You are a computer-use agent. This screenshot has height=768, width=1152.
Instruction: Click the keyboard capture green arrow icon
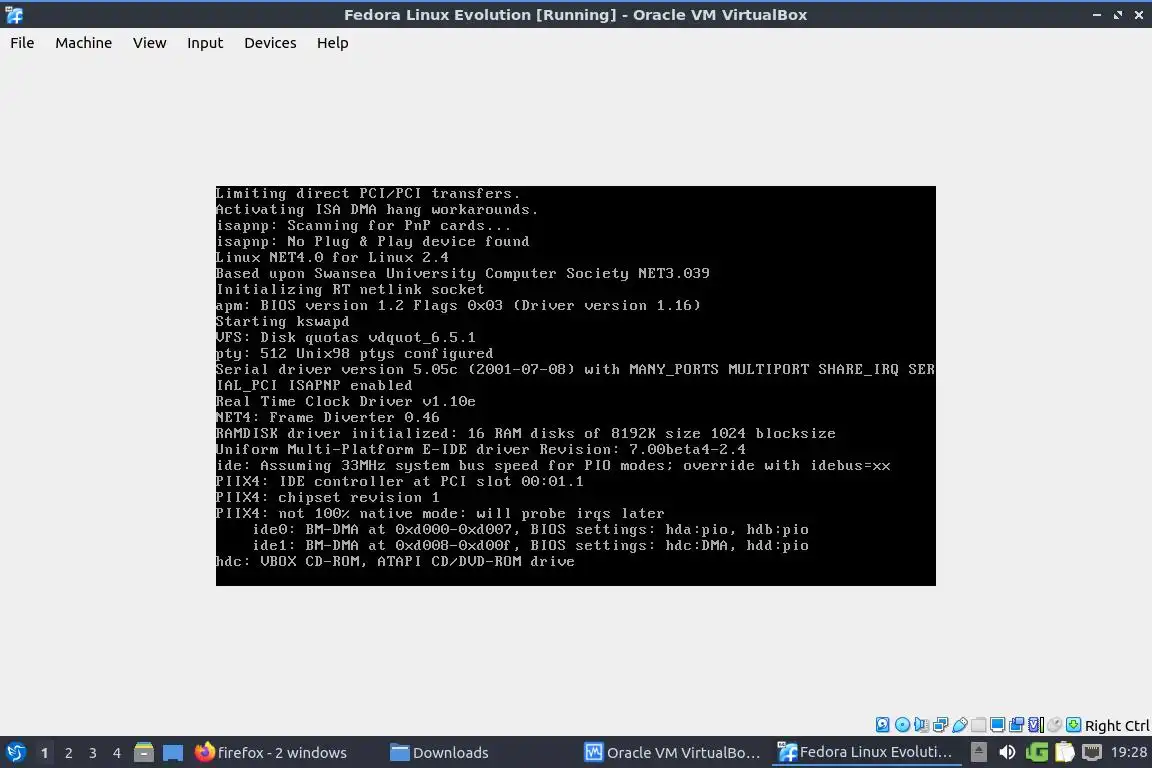tap(1073, 725)
